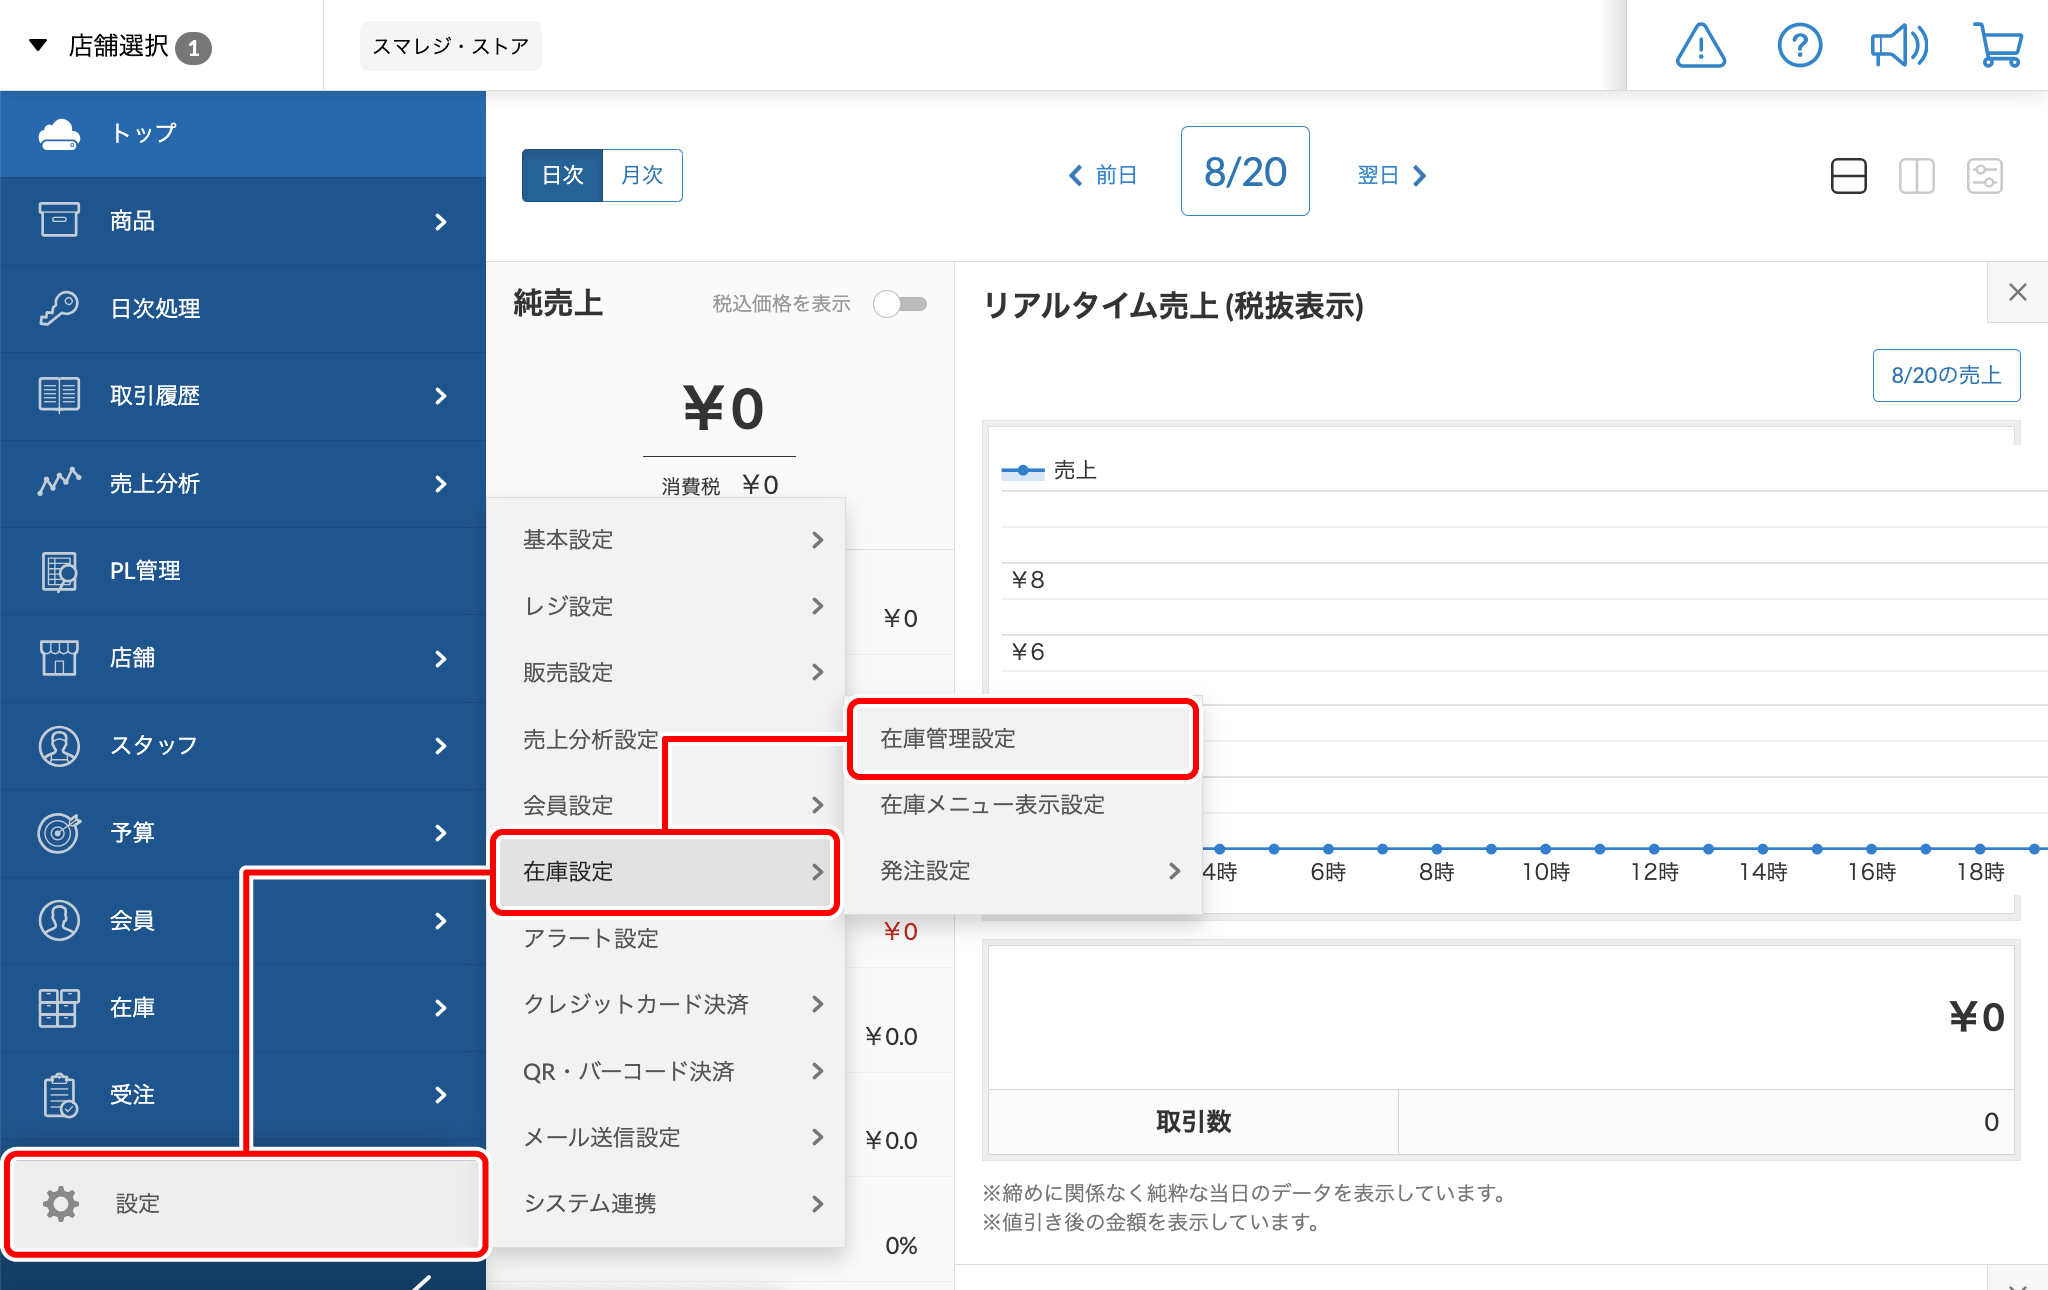This screenshot has width=2048, height=1290.
Task: Click the 取引履歴 ledger icon
Action: pyautogui.click(x=59, y=395)
